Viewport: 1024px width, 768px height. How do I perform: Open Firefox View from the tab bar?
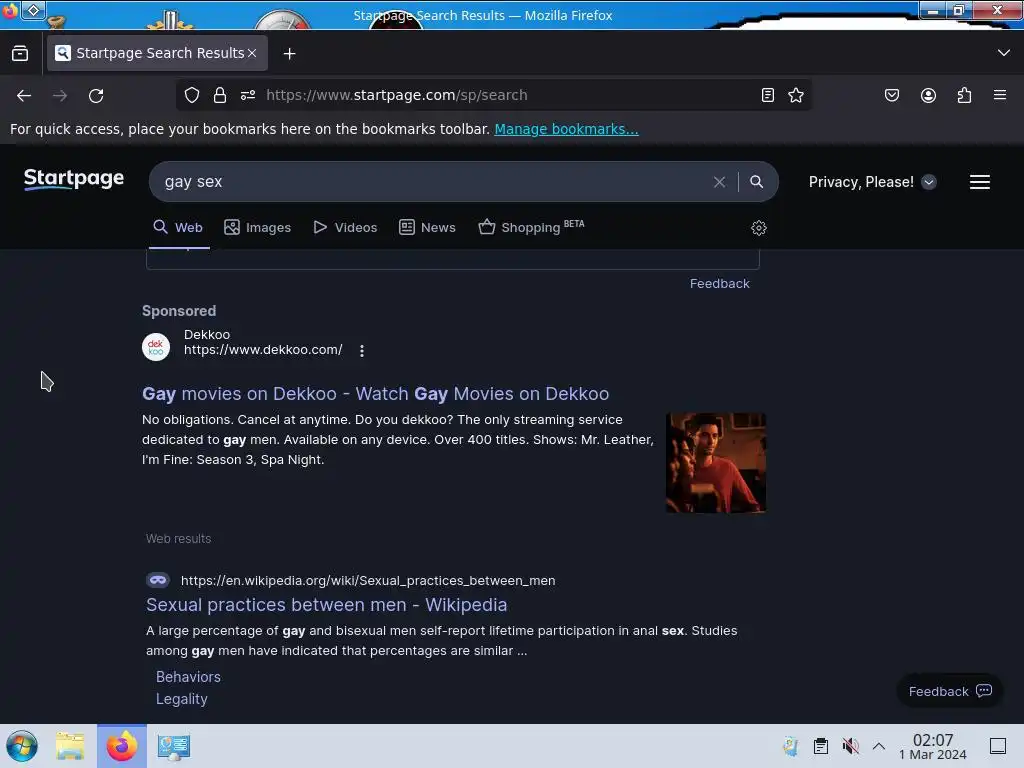pos(20,53)
